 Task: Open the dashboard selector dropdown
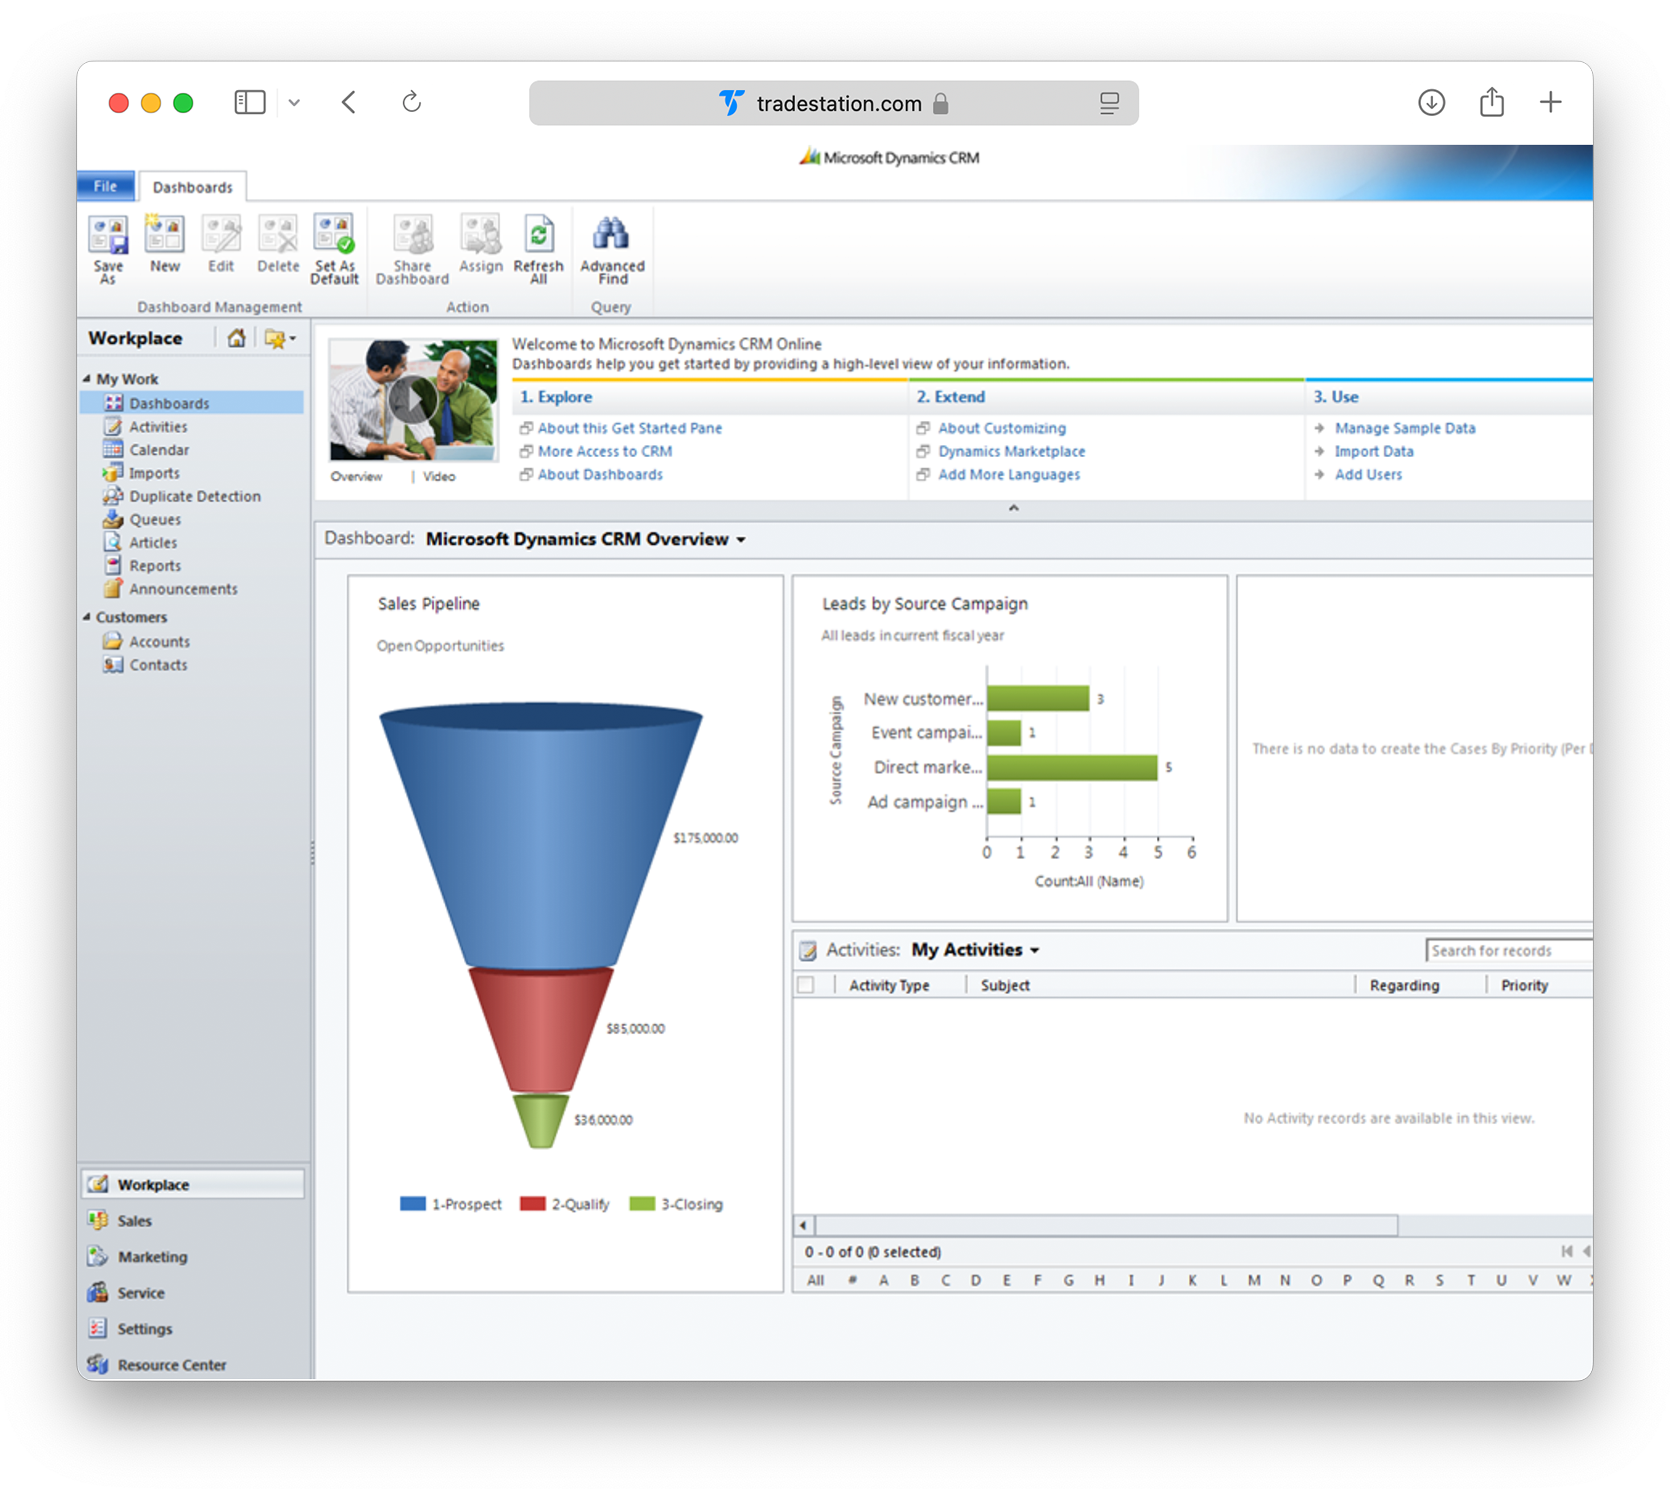741,540
